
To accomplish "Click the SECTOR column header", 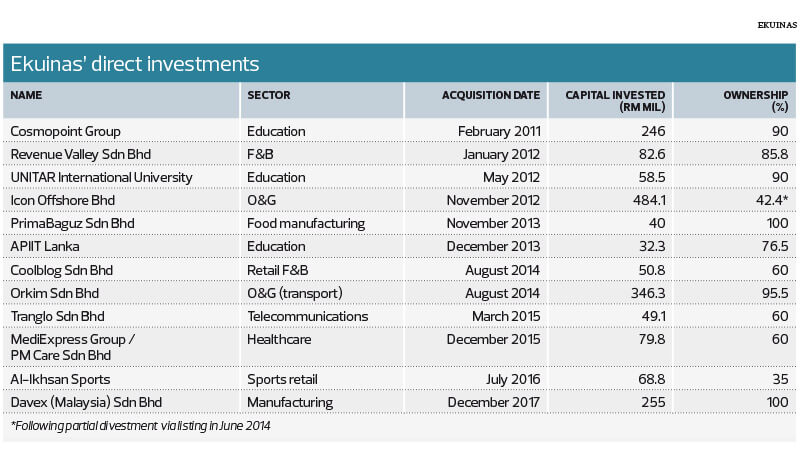I will coord(268,95).
